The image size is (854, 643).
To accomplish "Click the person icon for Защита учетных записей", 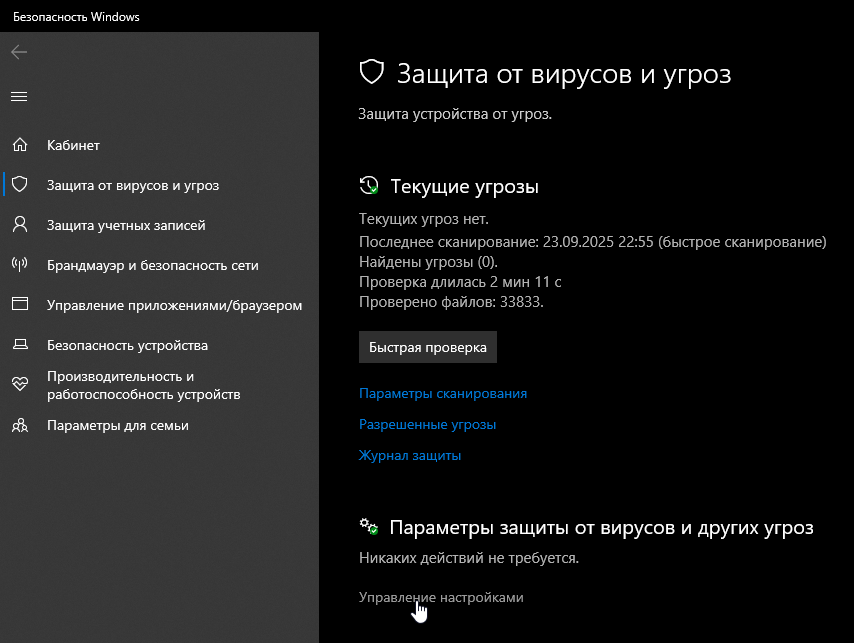I will [x=19, y=225].
